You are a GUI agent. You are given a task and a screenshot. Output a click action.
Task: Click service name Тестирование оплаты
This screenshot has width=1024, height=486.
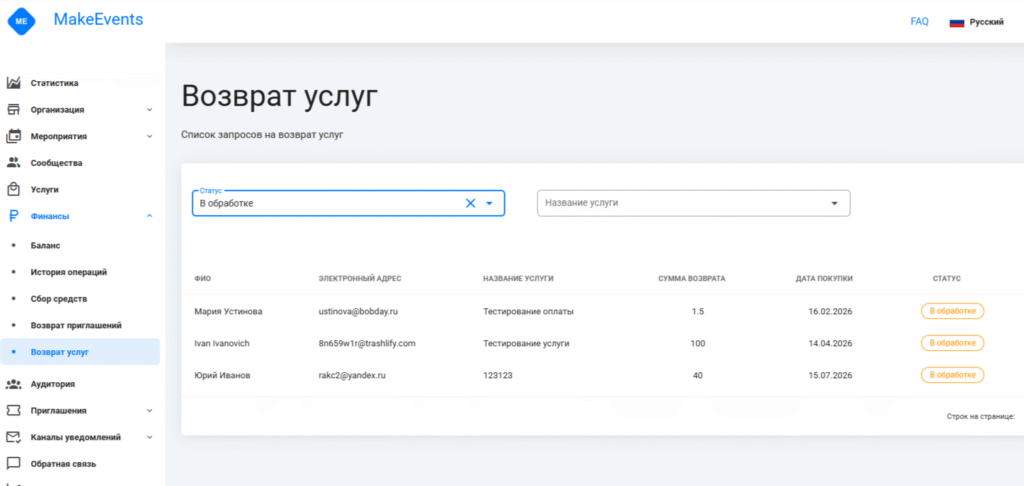tap(528, 312)
